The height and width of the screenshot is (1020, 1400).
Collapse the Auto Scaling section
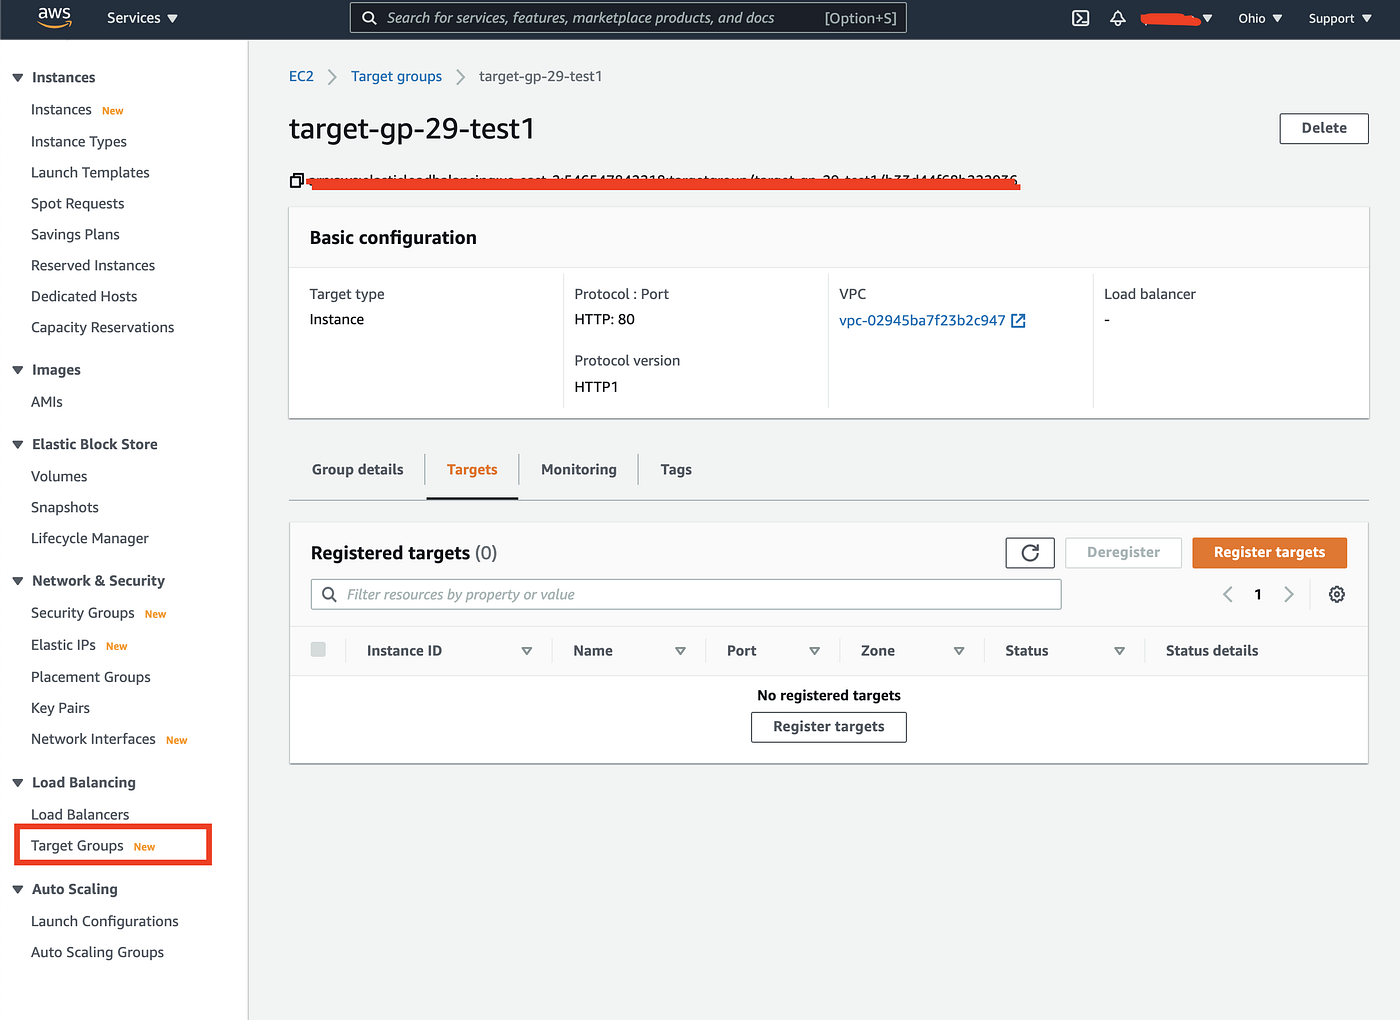tap(17, 889)
